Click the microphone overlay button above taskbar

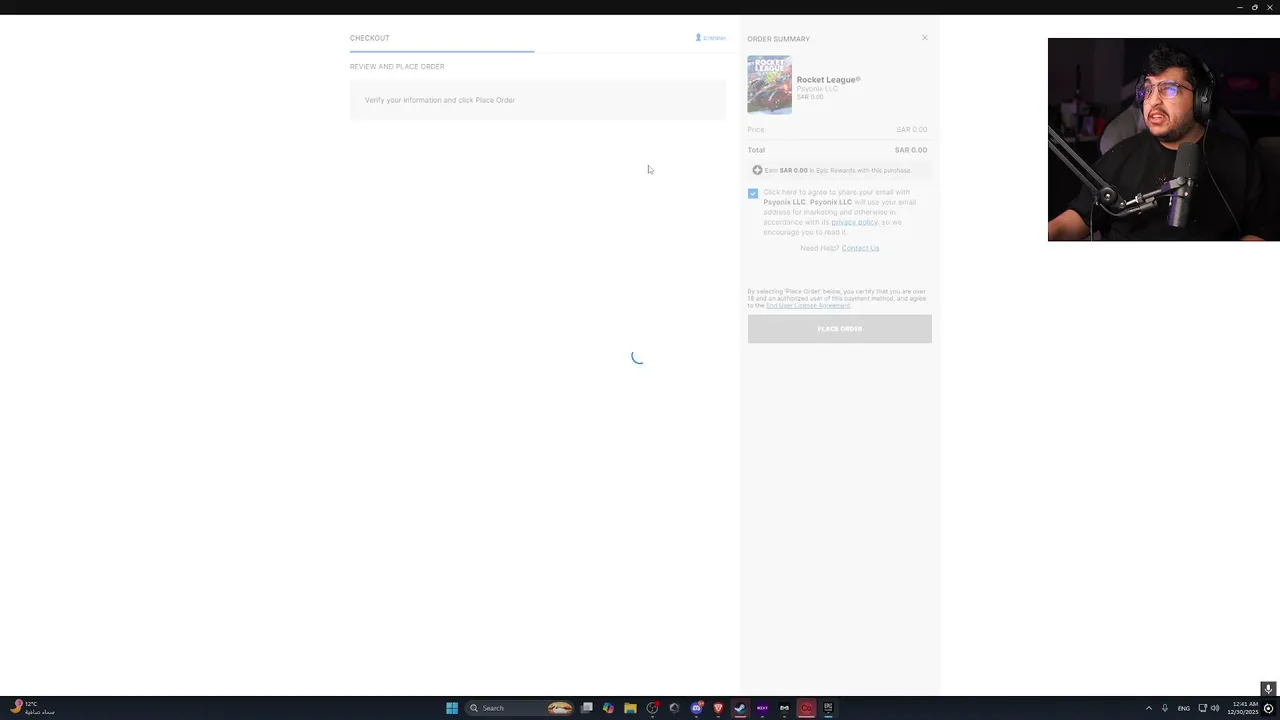(x=1268, y=689)
